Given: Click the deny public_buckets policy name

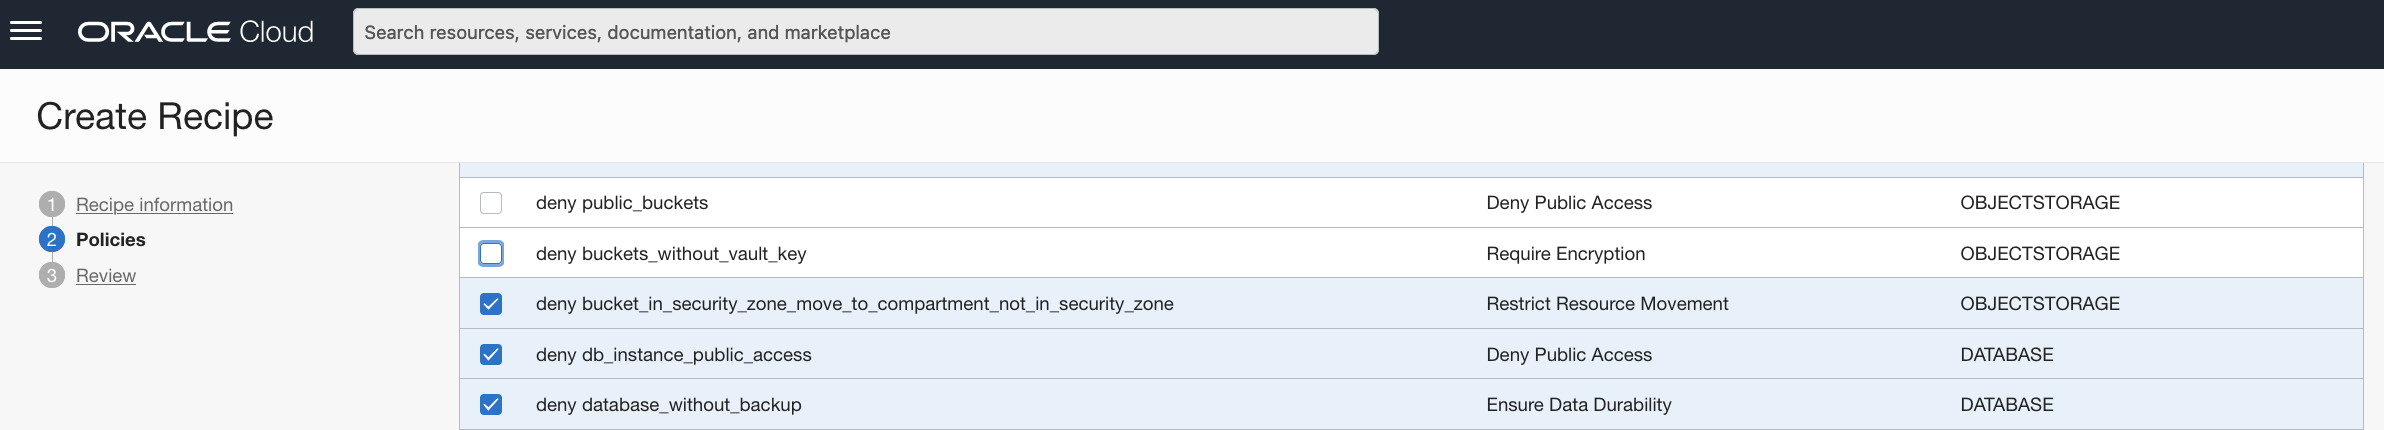Looking at the screenshot, I should pos(622,203).
